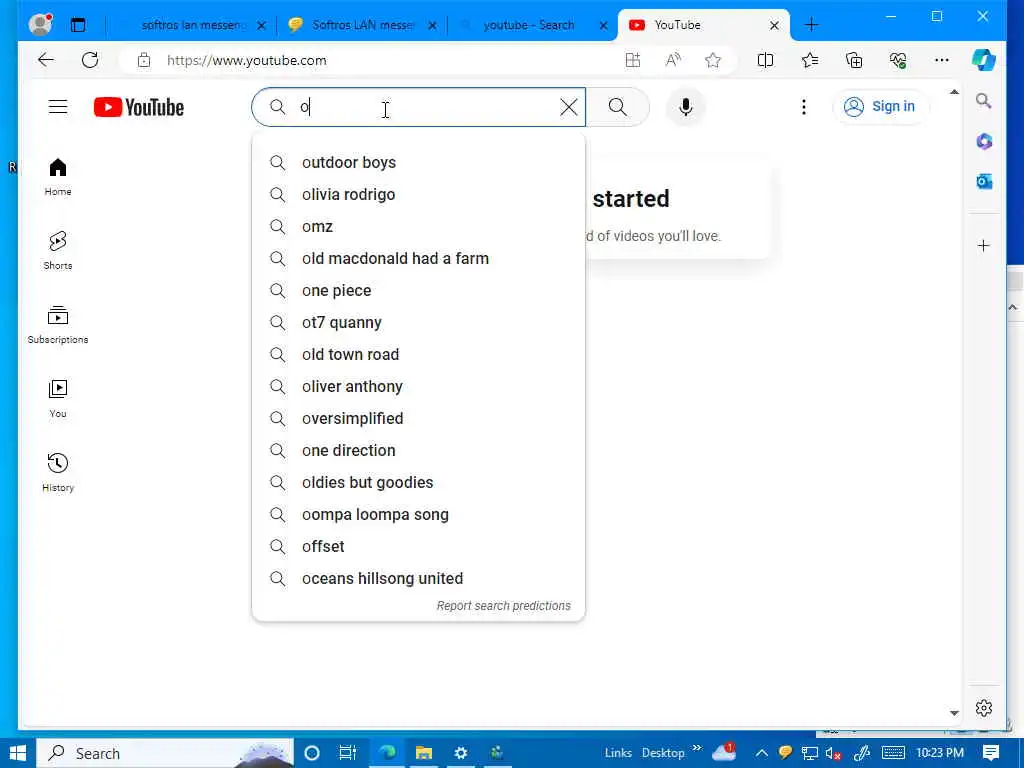Screen dimensions: 1024x768
Task: Open tab actions menu
Action: (x=78, y=25)
